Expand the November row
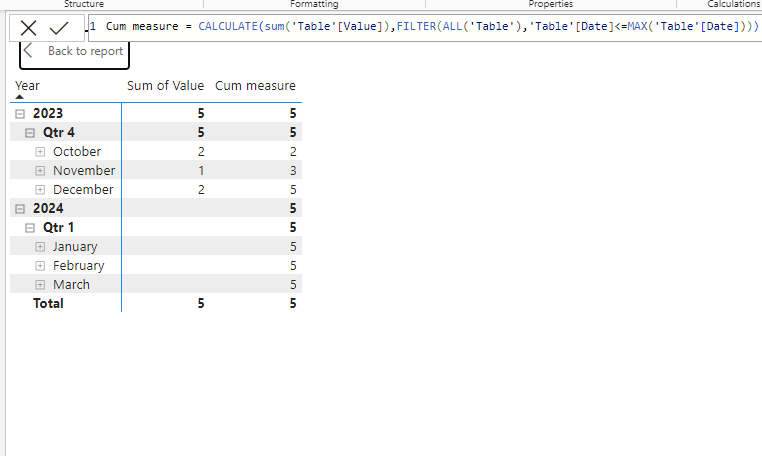The height and width of the screenshot is (456, 762). 40,171
